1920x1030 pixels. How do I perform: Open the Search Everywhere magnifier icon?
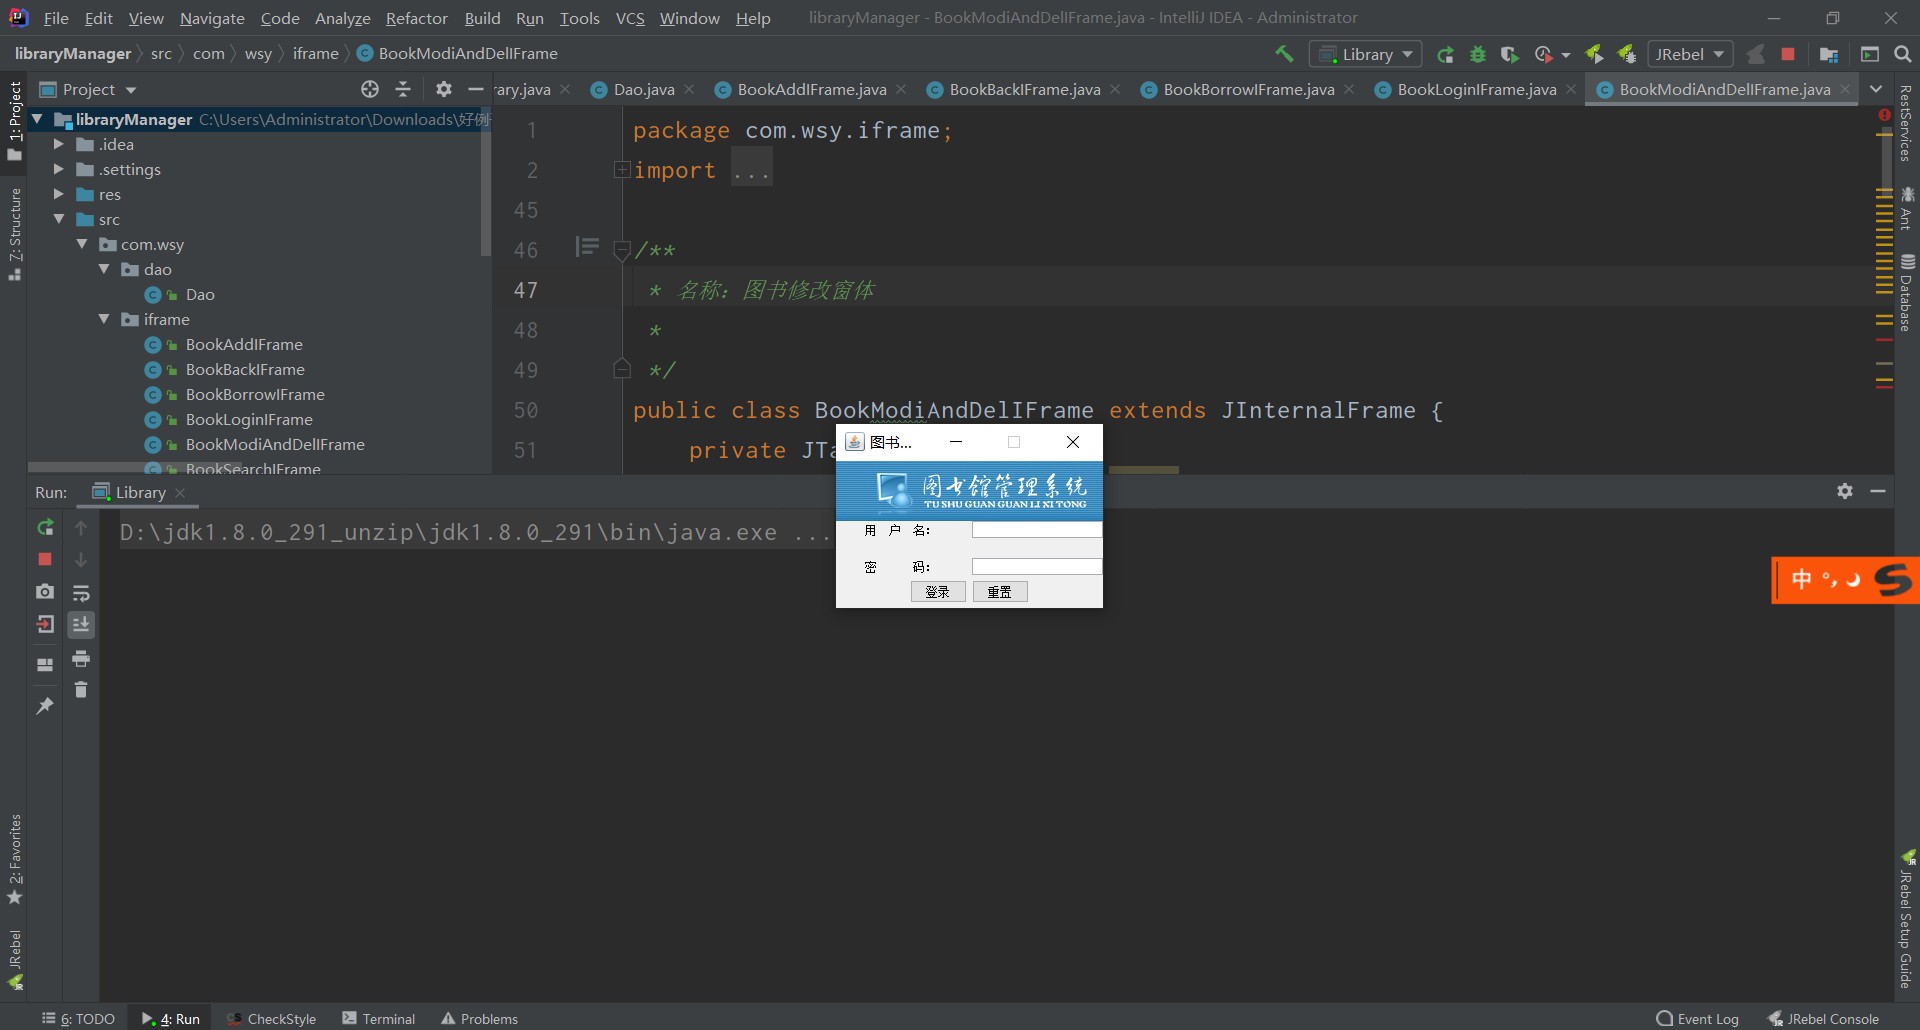pyautogui.click(x=1902, y=54)
